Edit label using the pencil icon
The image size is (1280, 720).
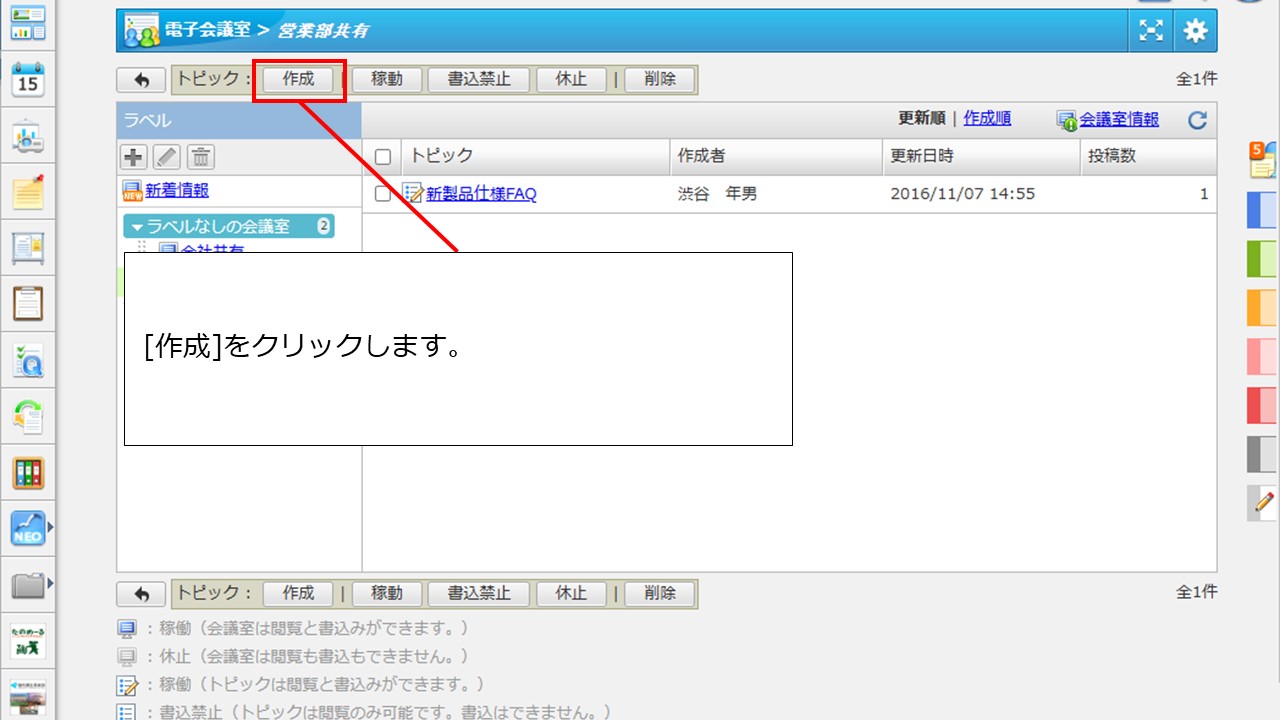tap(167, 157)
